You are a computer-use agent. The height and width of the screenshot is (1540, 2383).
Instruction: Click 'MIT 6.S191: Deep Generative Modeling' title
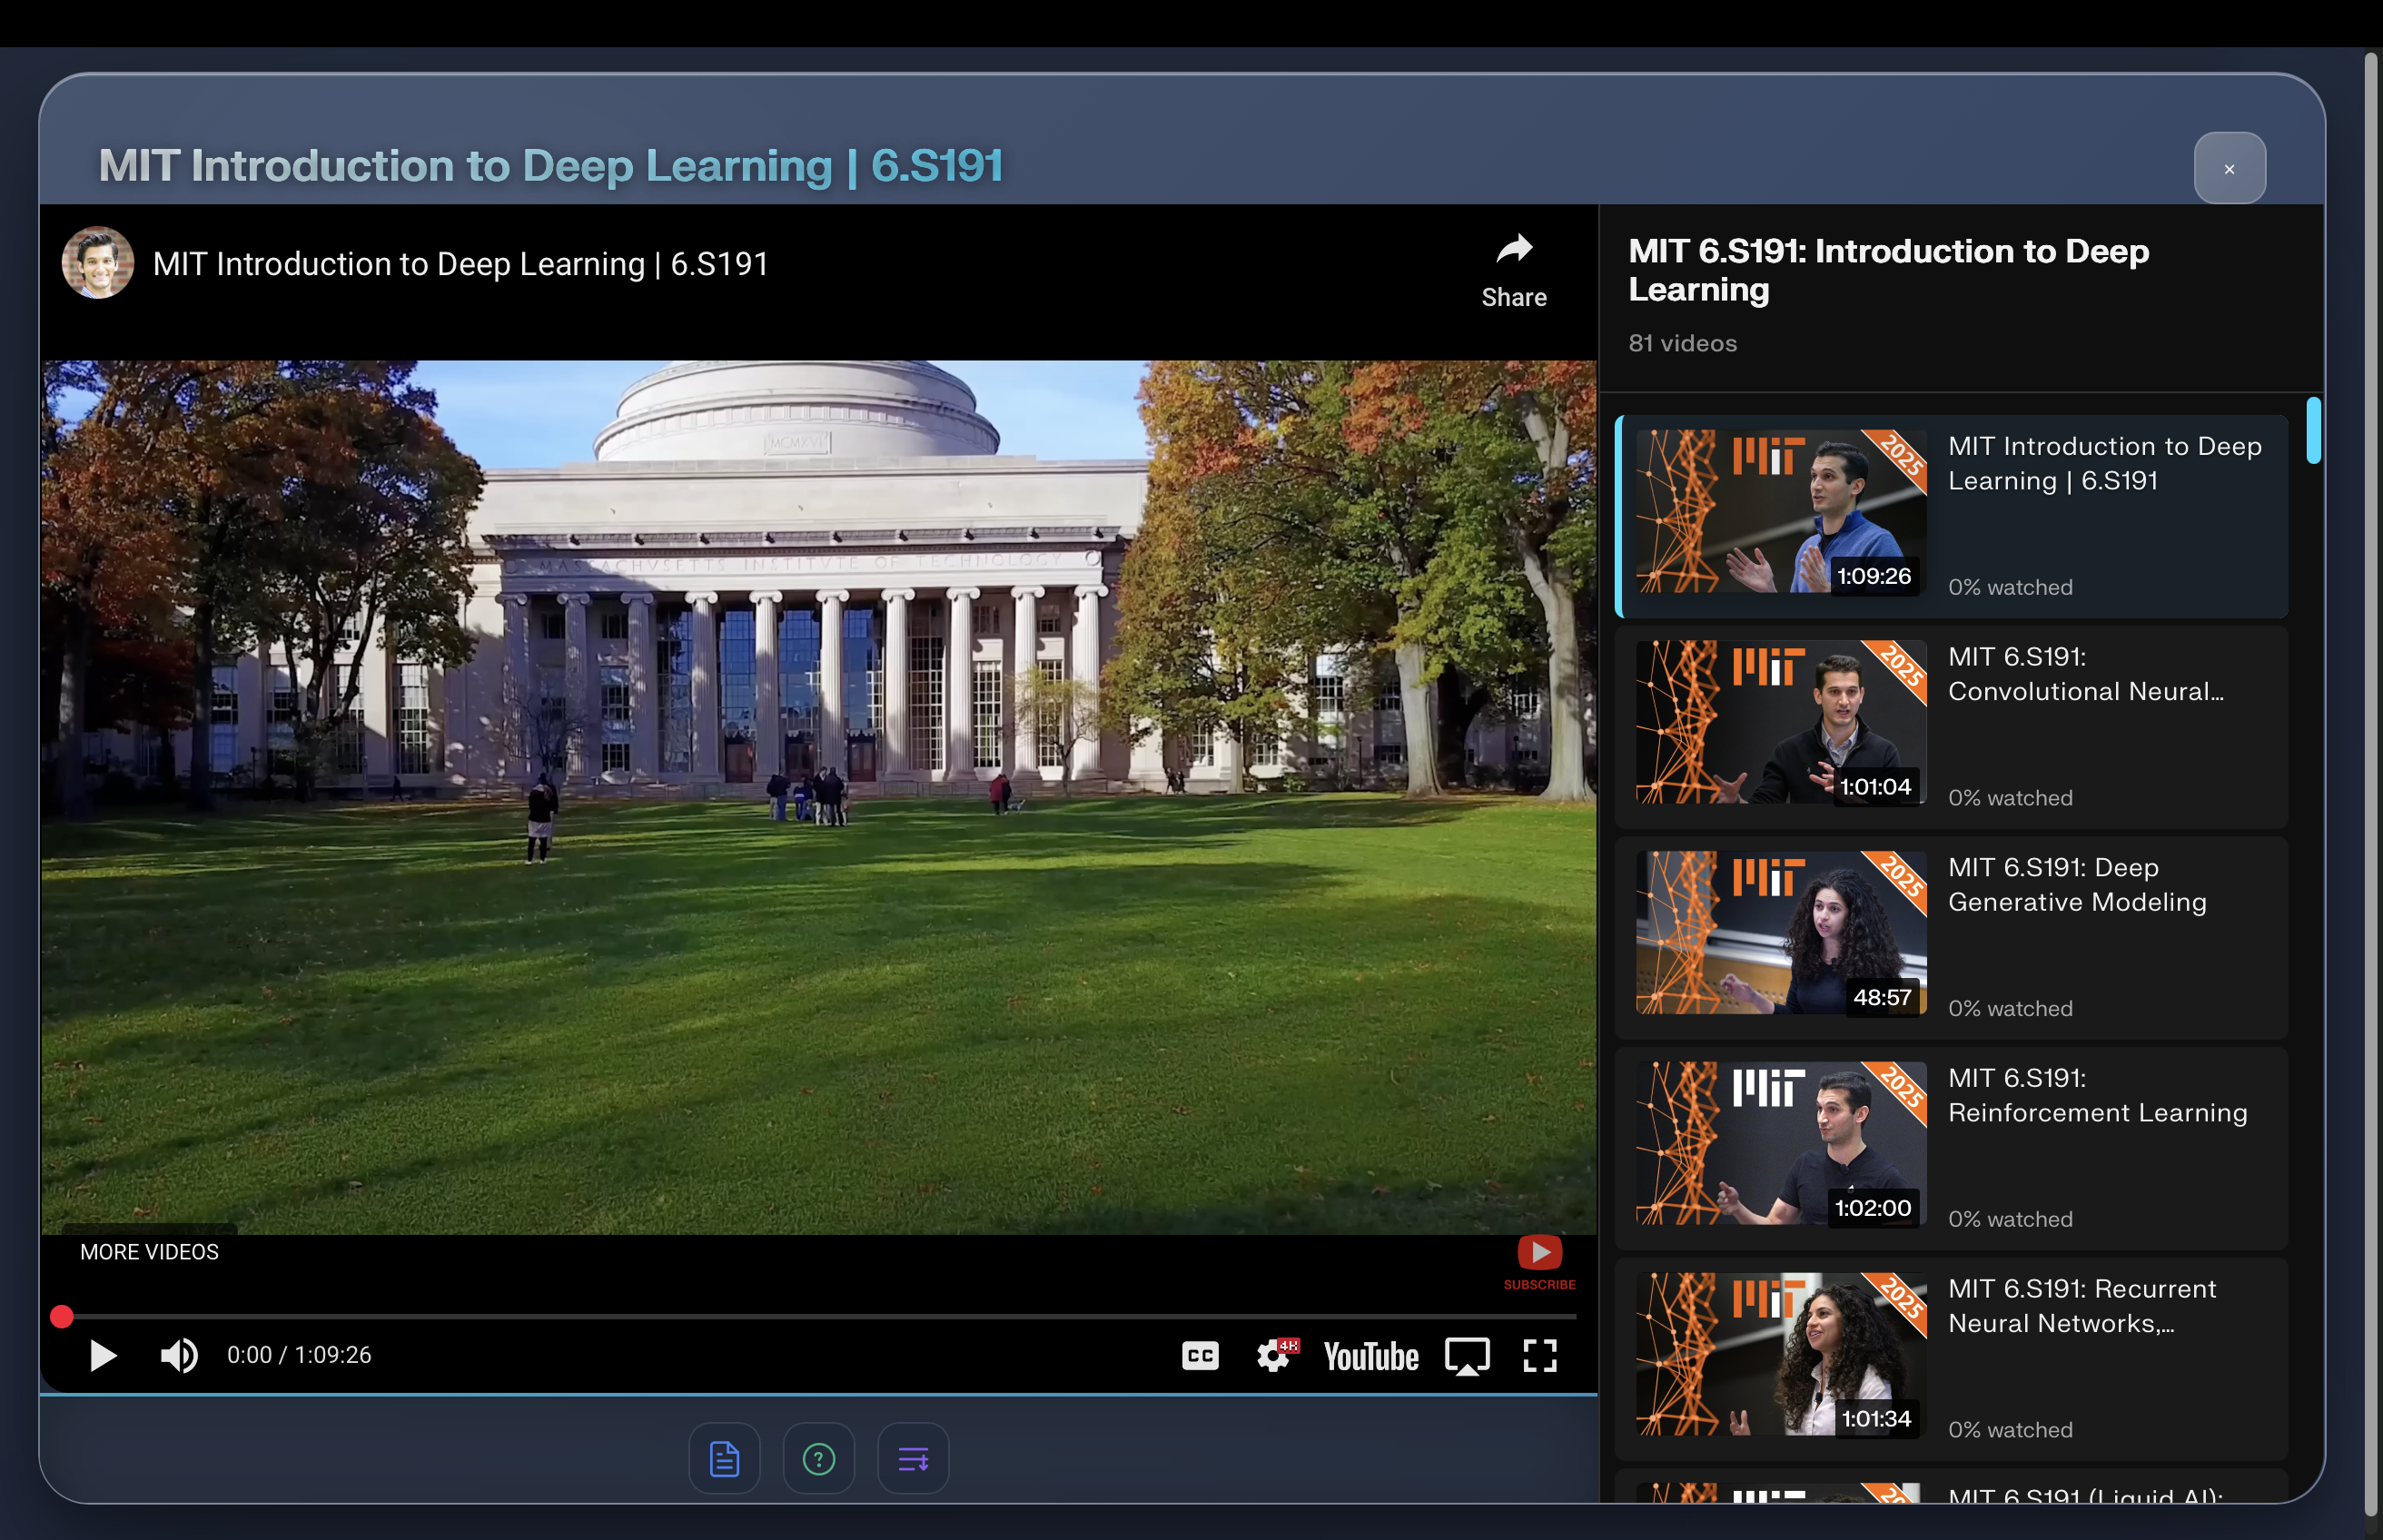(2077, 885)
